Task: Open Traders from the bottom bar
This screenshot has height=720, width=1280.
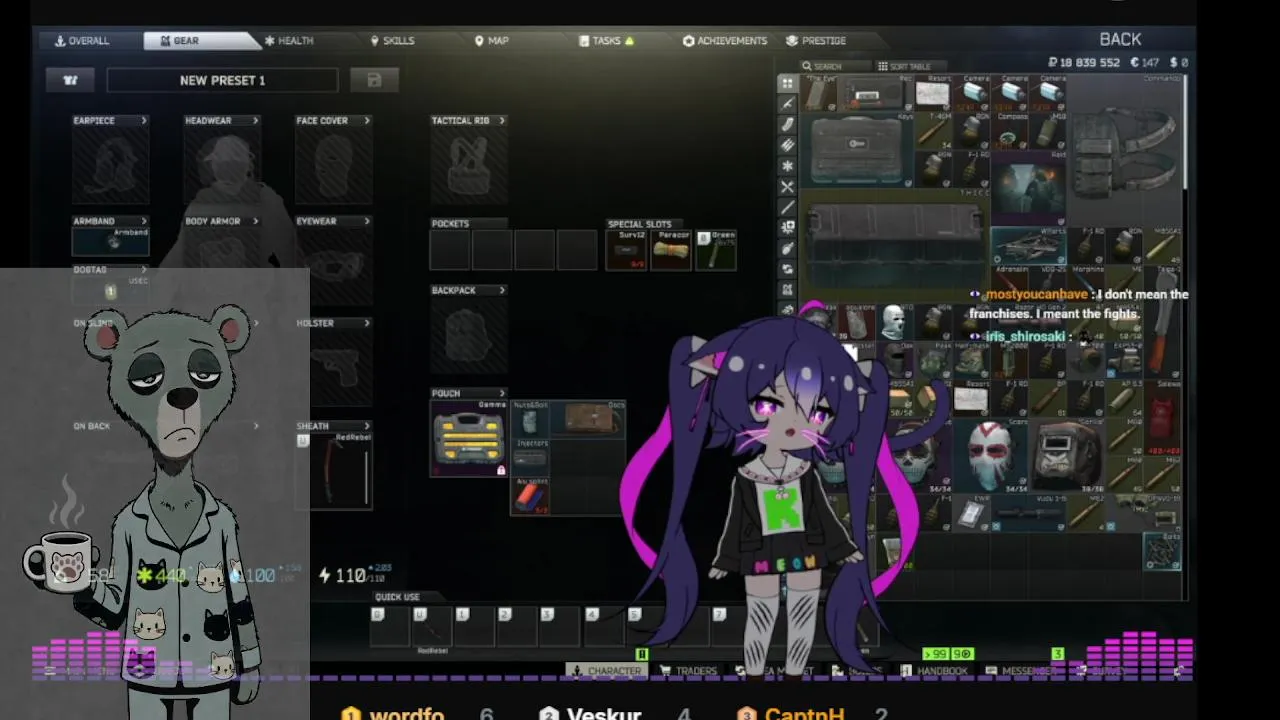Action: [x=689, y=671]
